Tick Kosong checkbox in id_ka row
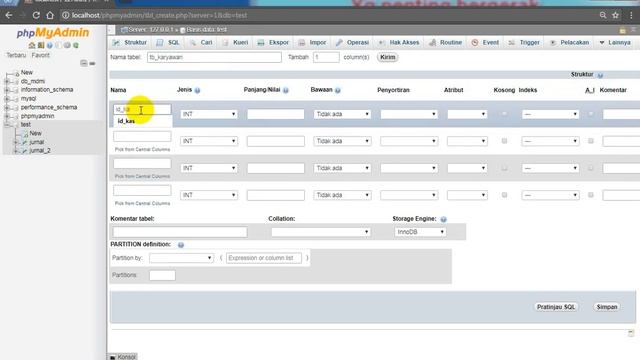Image resolution: width=640 pixels, height=360 pixels. point(504,114)
